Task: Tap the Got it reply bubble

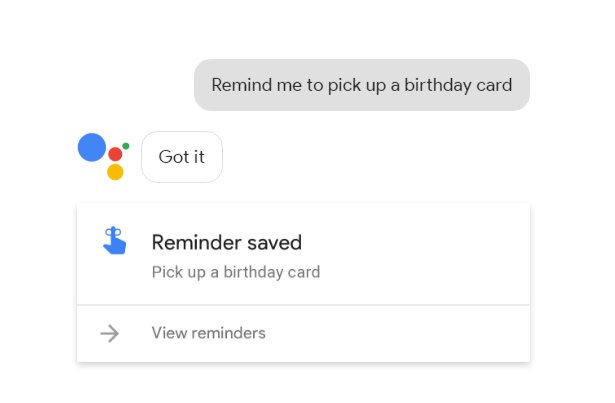Action: [182, 157]
